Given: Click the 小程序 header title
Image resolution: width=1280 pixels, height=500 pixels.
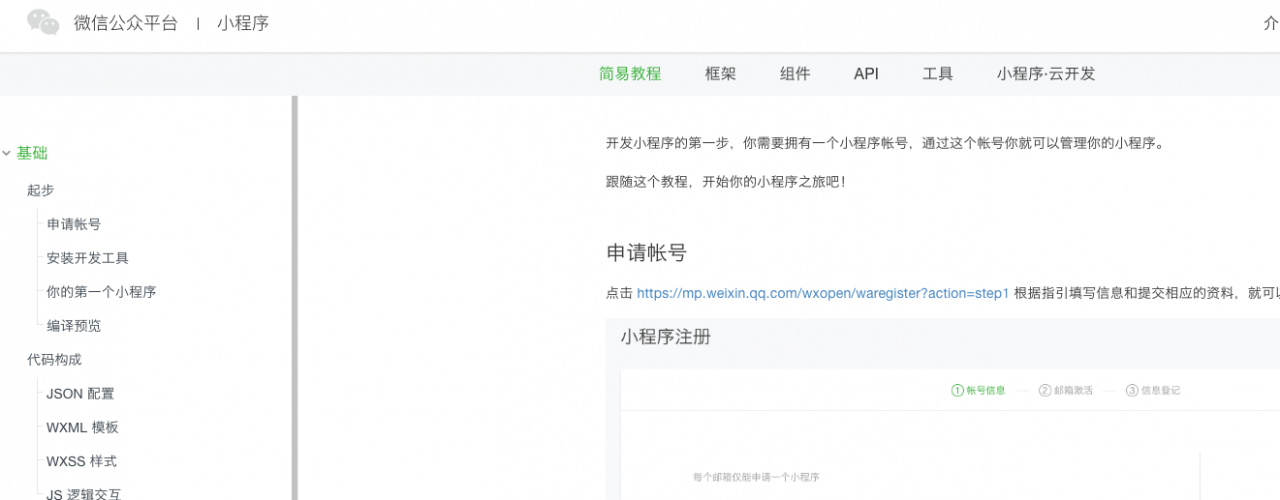Looking at the screenshot, I should coord(243,23).
